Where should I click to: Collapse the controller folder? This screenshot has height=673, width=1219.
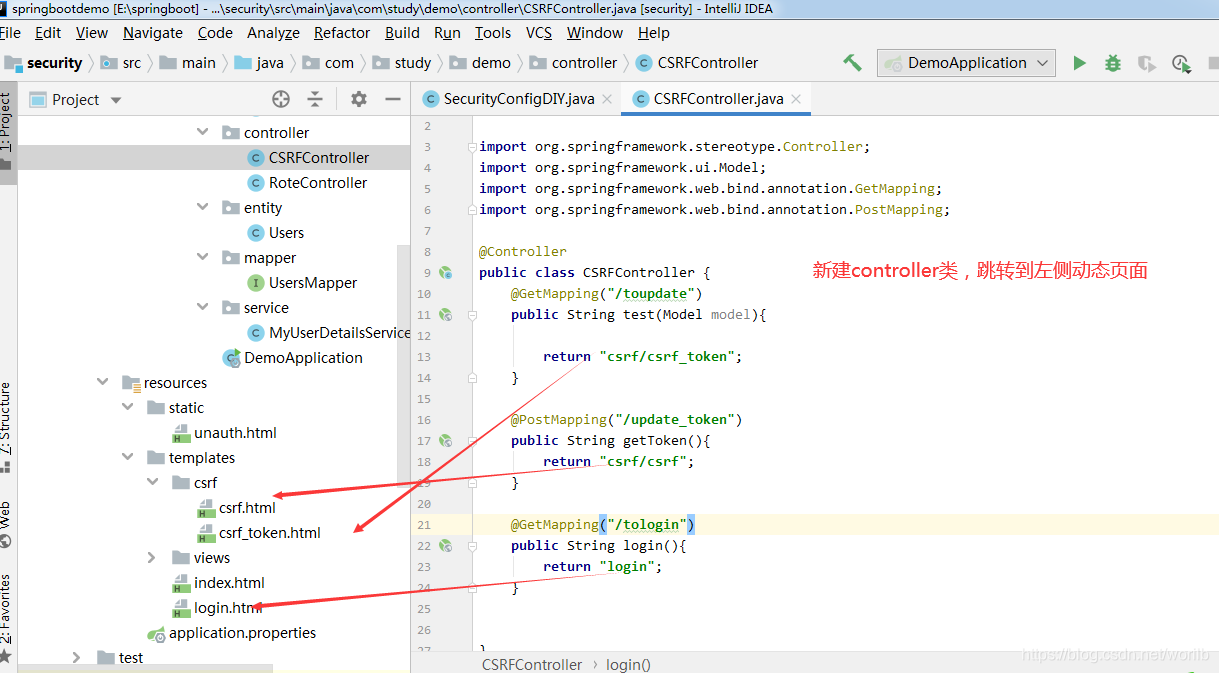pyautogui.click(x=203, y=132)
